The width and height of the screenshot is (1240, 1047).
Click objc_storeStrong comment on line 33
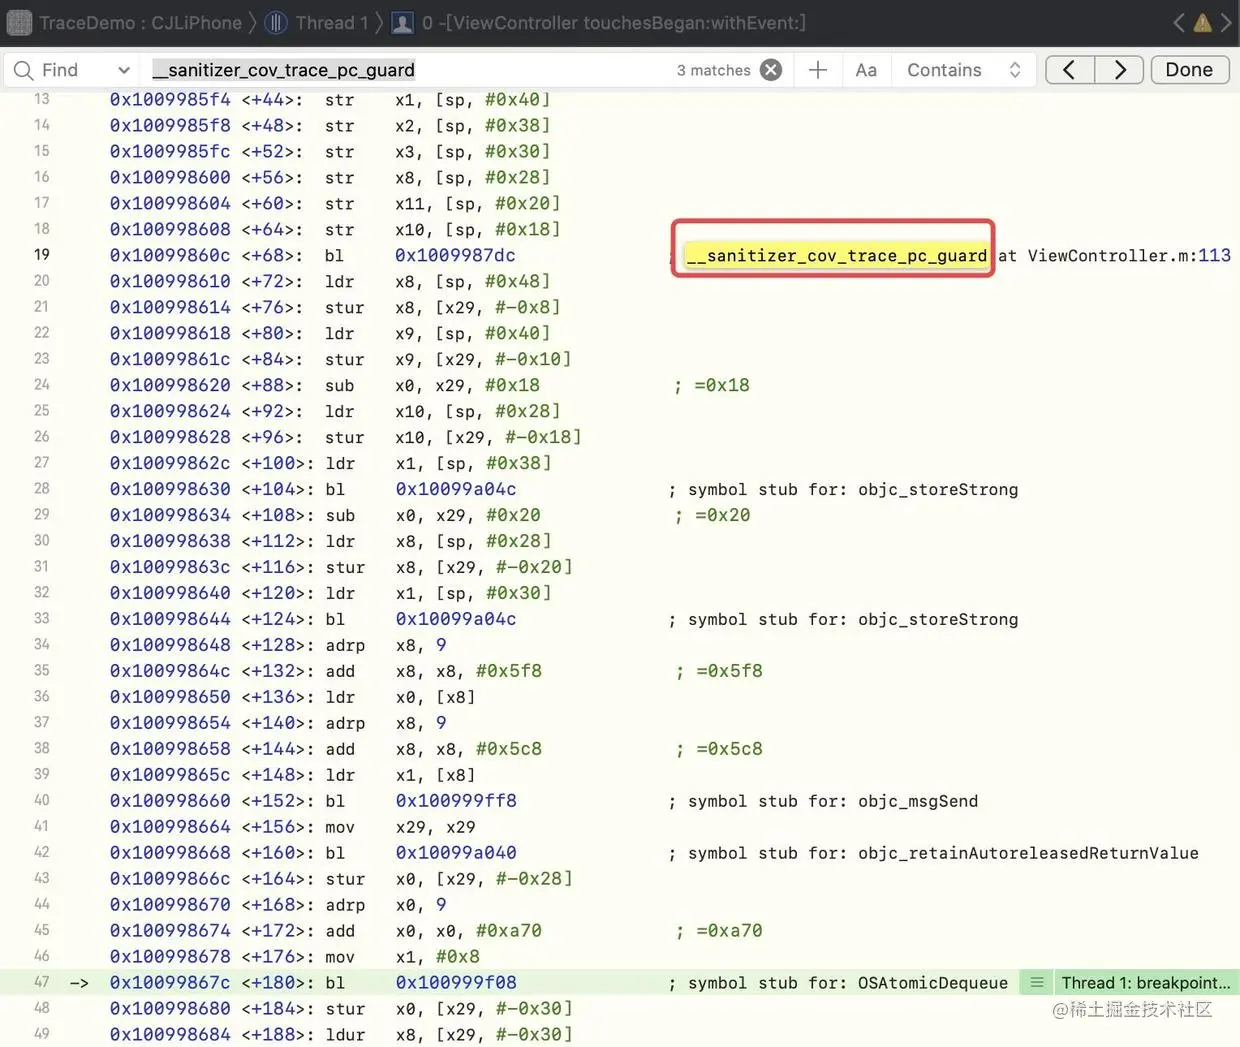(x=843, y=619)
